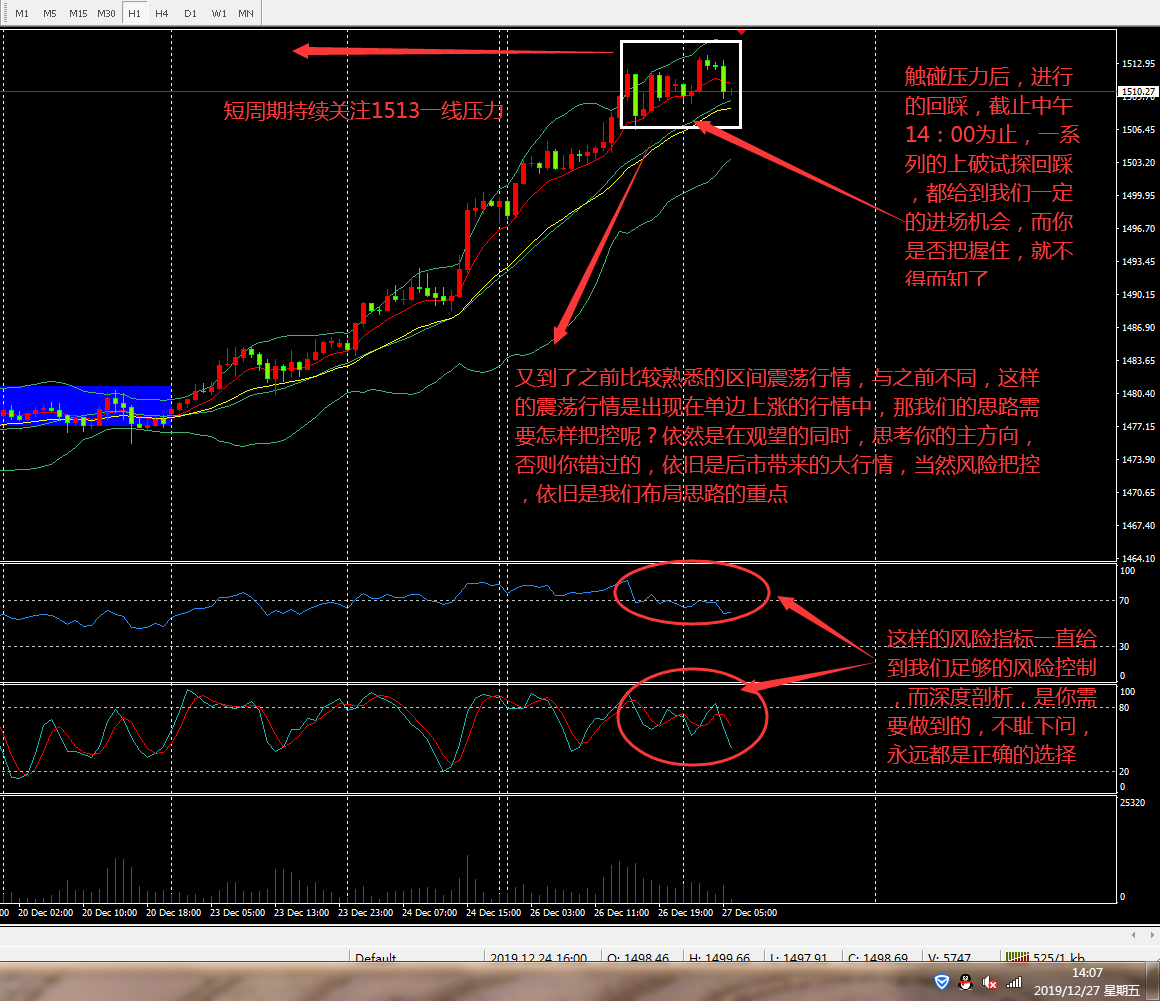Click the muted volume speaker icon
The width and height of the screenshot is (1160, 1001).
pos(989,983)
